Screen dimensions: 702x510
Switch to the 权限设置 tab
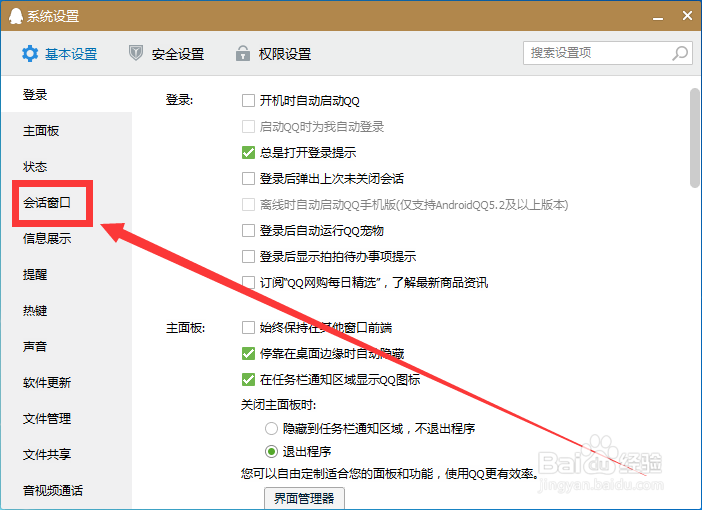point(274,54)
